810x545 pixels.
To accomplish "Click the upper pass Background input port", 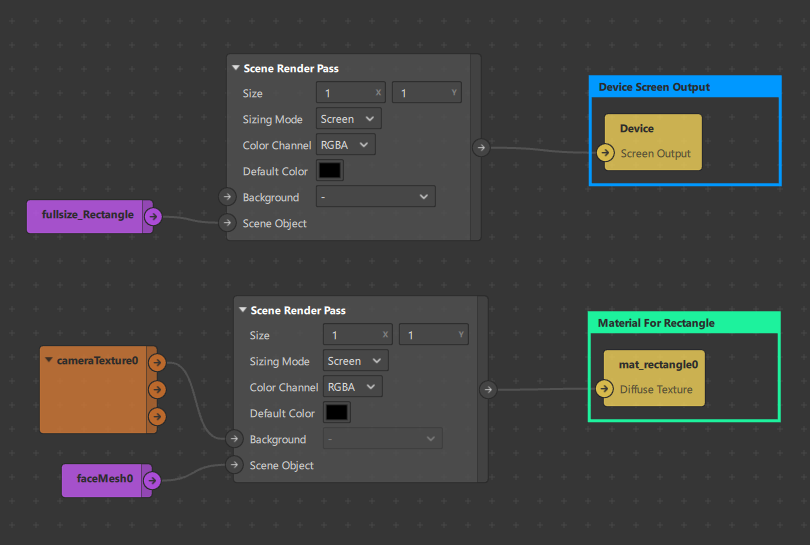I will point(227,197).
